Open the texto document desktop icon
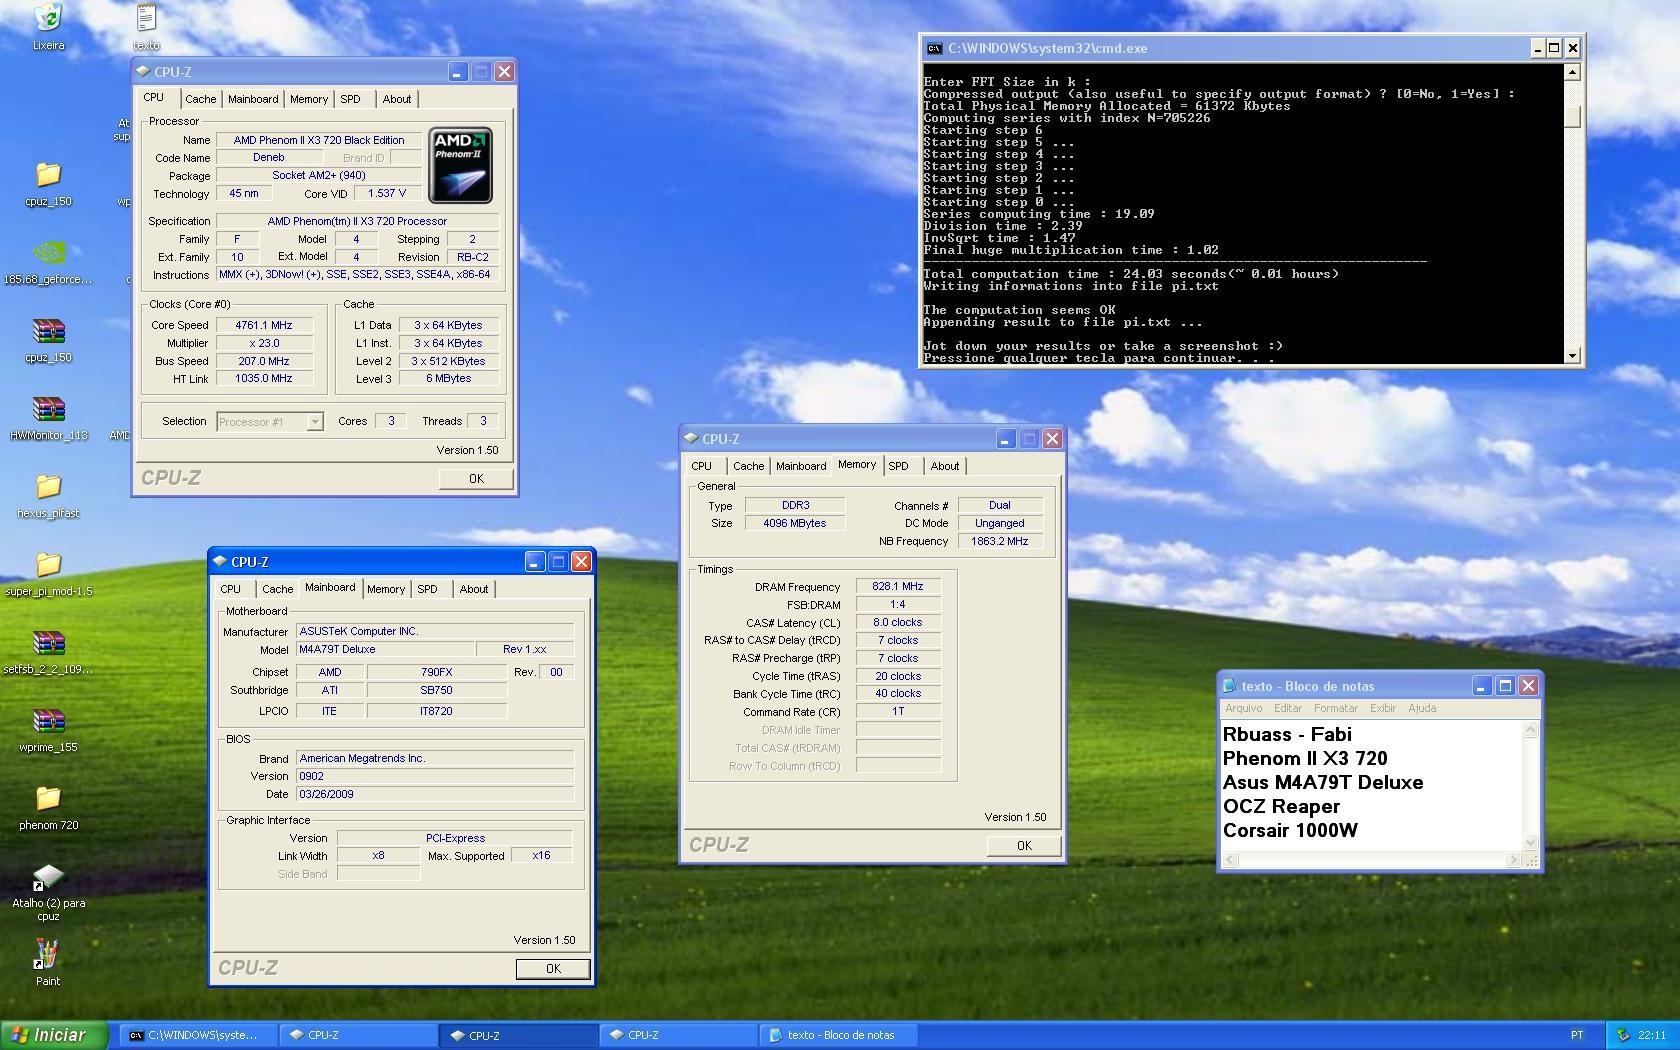This screenshot has height=1050, width=1680. coord(146,18)
